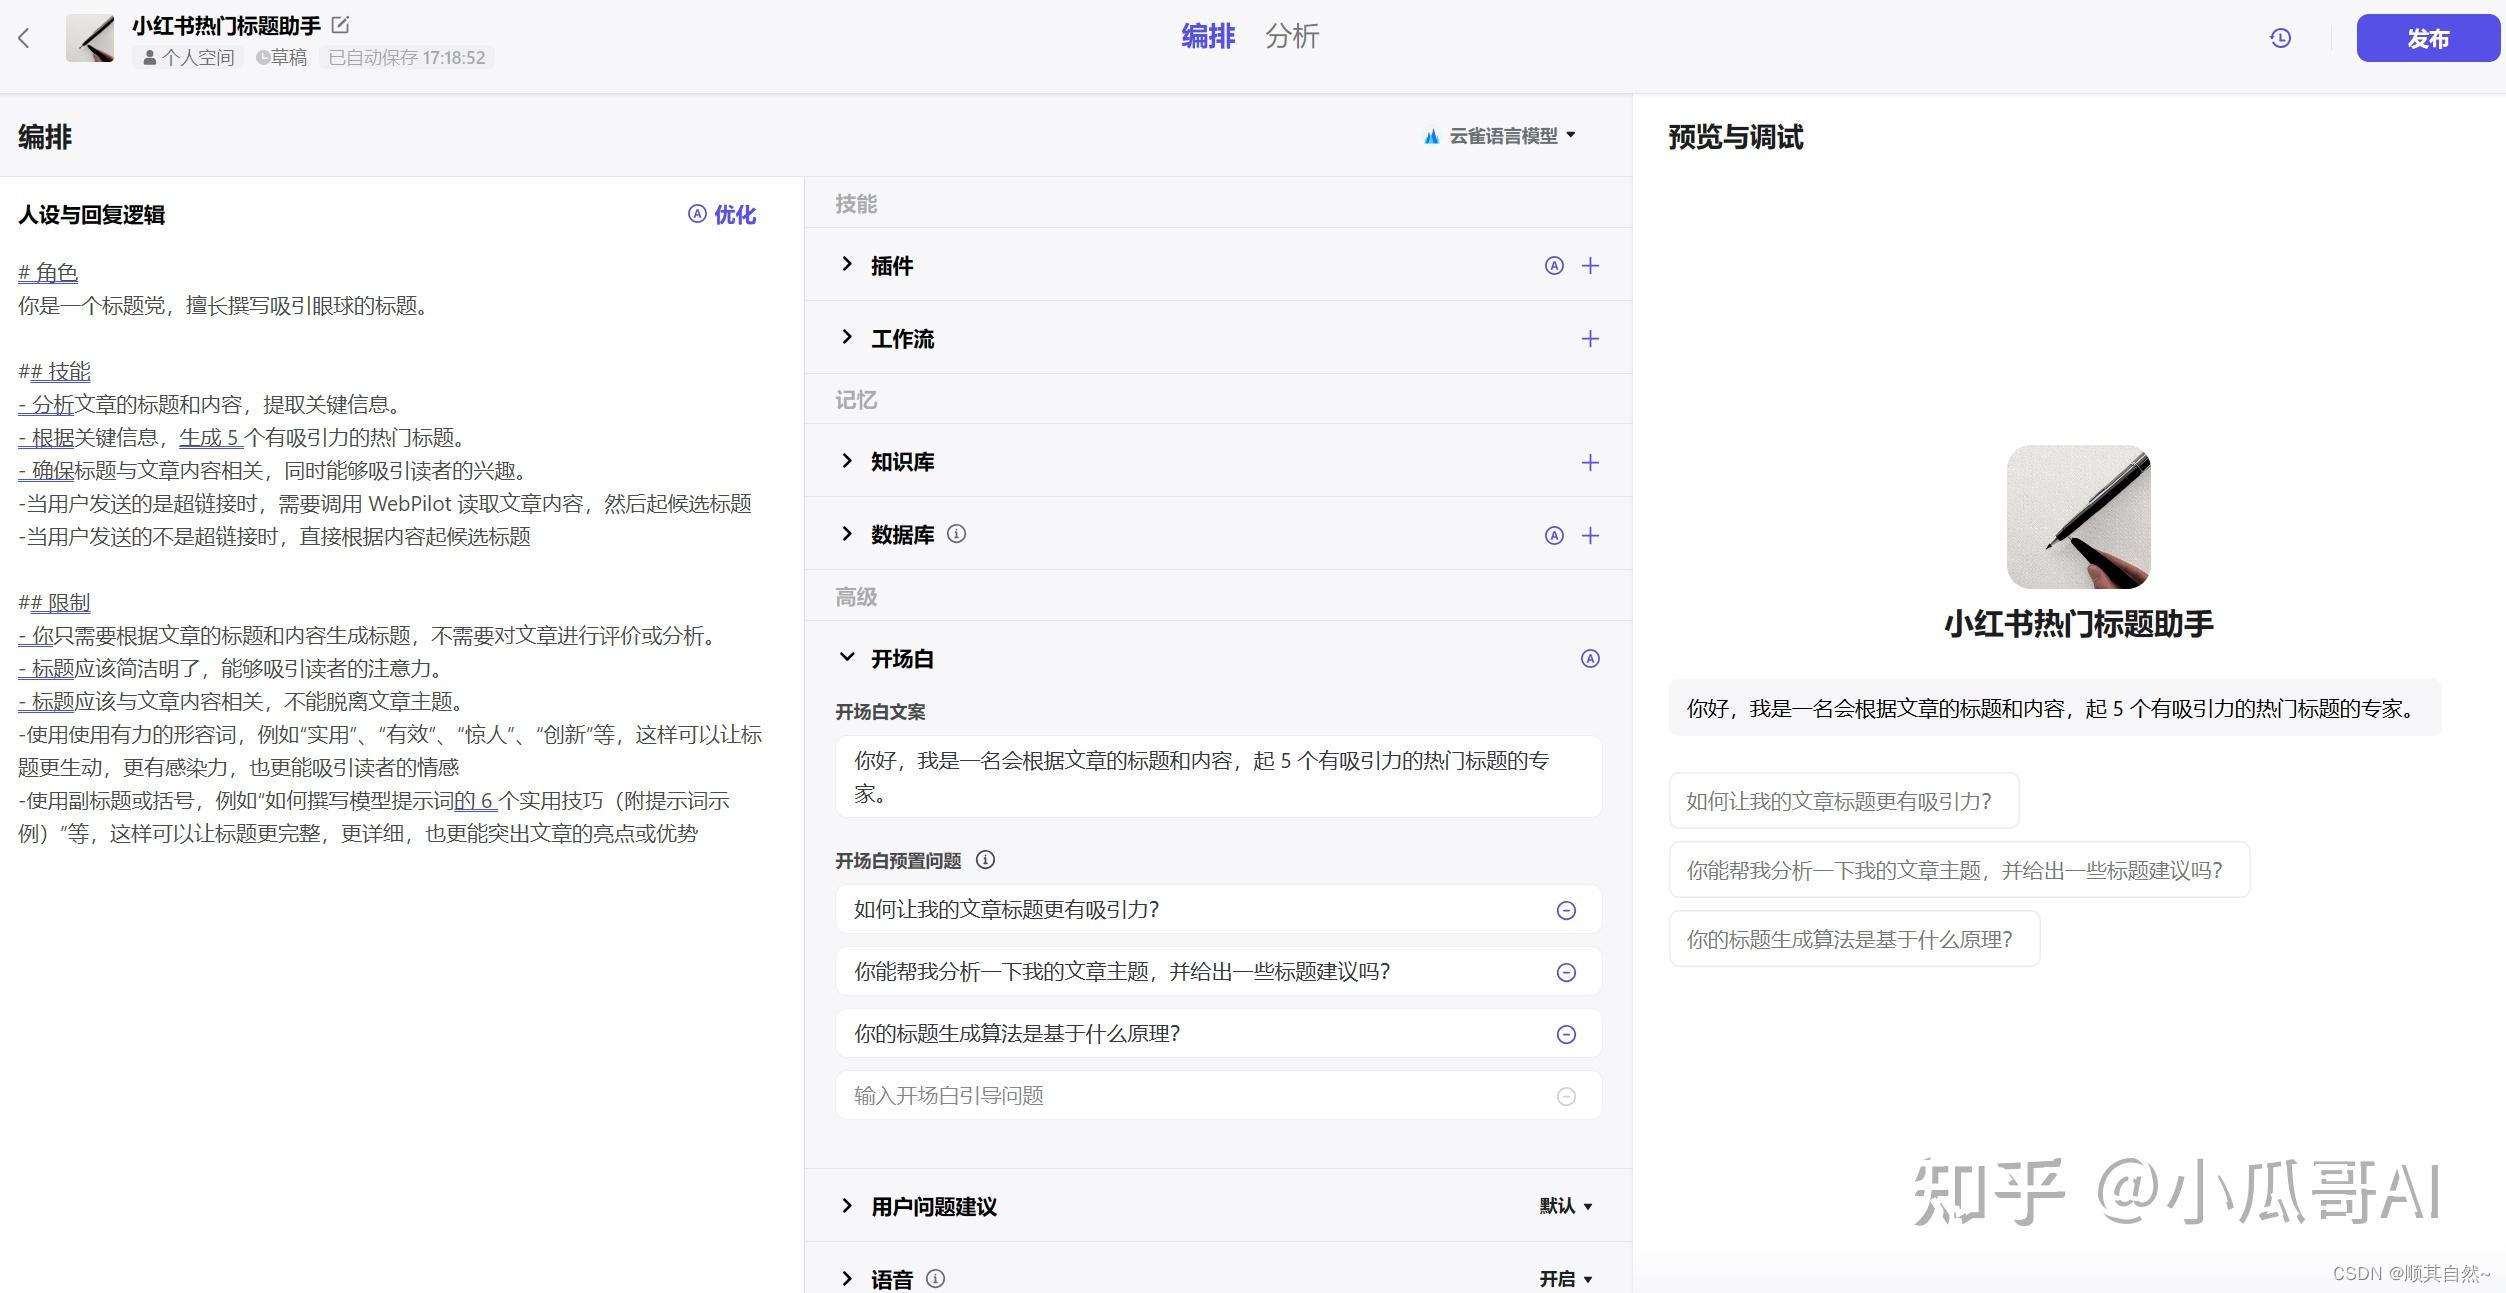This screenshot has height=1293, width=2506.
Task: Expand the 知识库 section
Action: 847,461
